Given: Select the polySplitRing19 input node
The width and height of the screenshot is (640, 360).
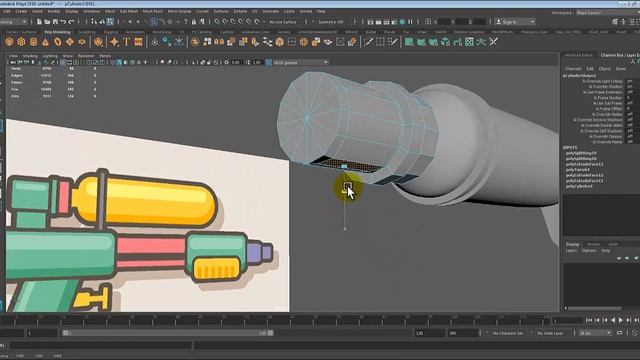Looking at the screenshot, I should [581, 153].
